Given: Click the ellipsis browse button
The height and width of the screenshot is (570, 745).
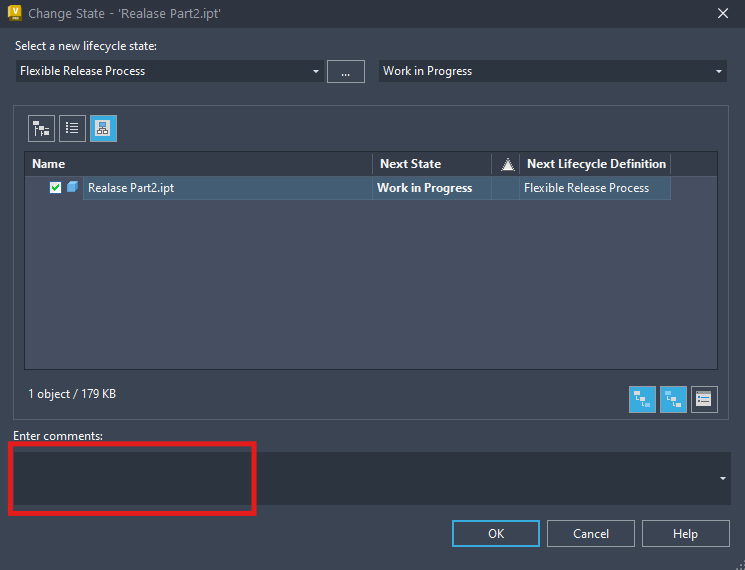Looking at the screenshot, I should [346, 72].
